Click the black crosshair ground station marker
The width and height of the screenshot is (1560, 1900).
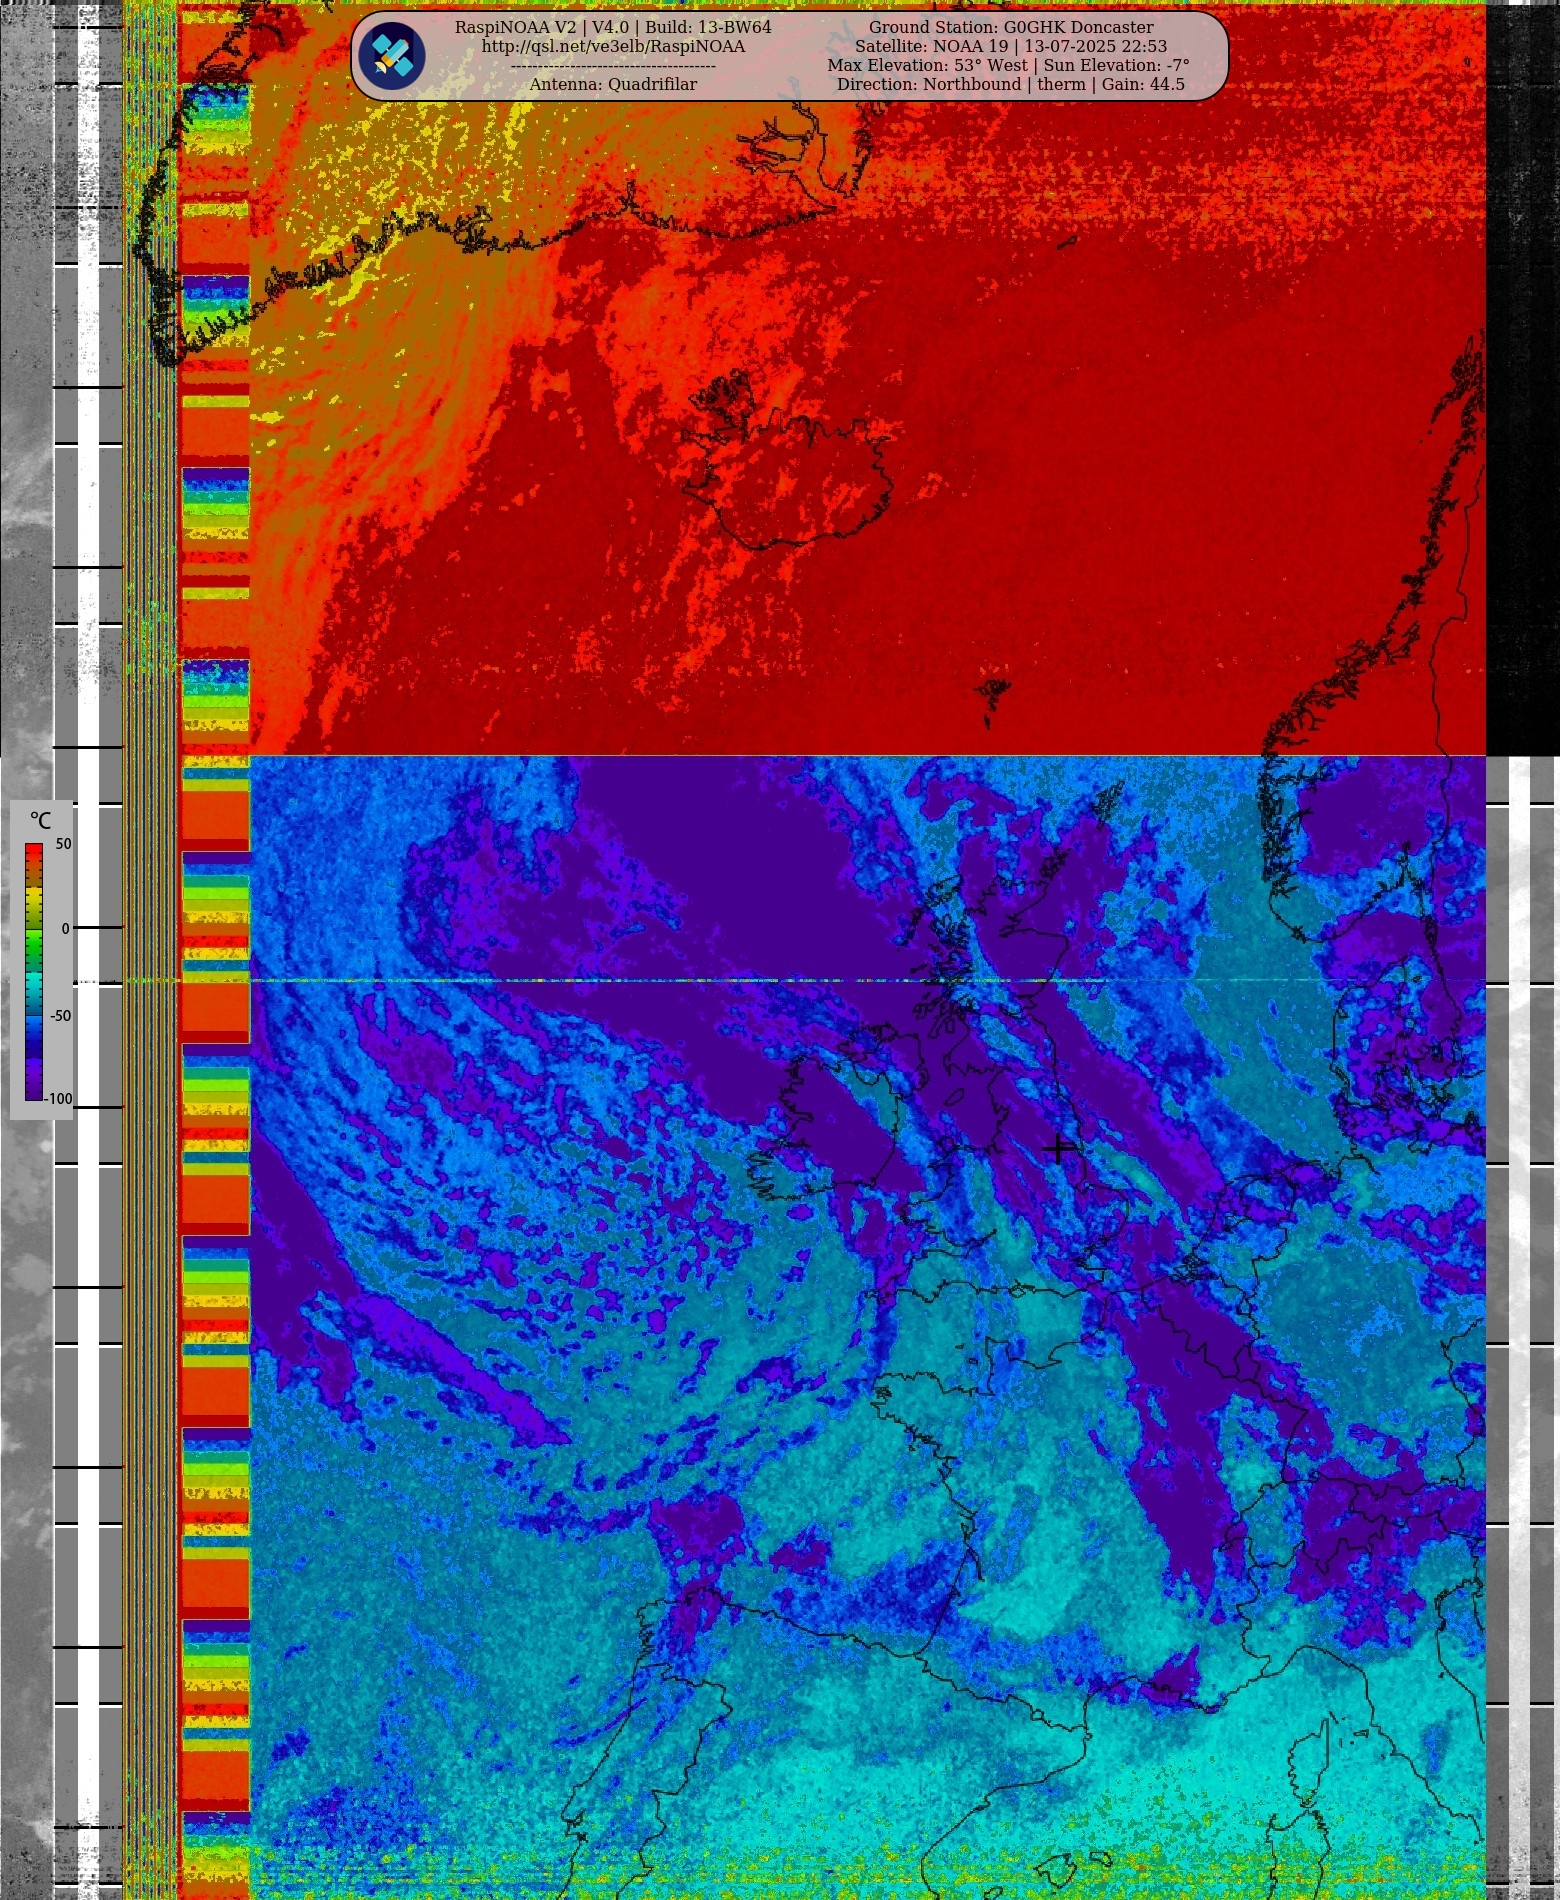[x=1059, y=1148]
